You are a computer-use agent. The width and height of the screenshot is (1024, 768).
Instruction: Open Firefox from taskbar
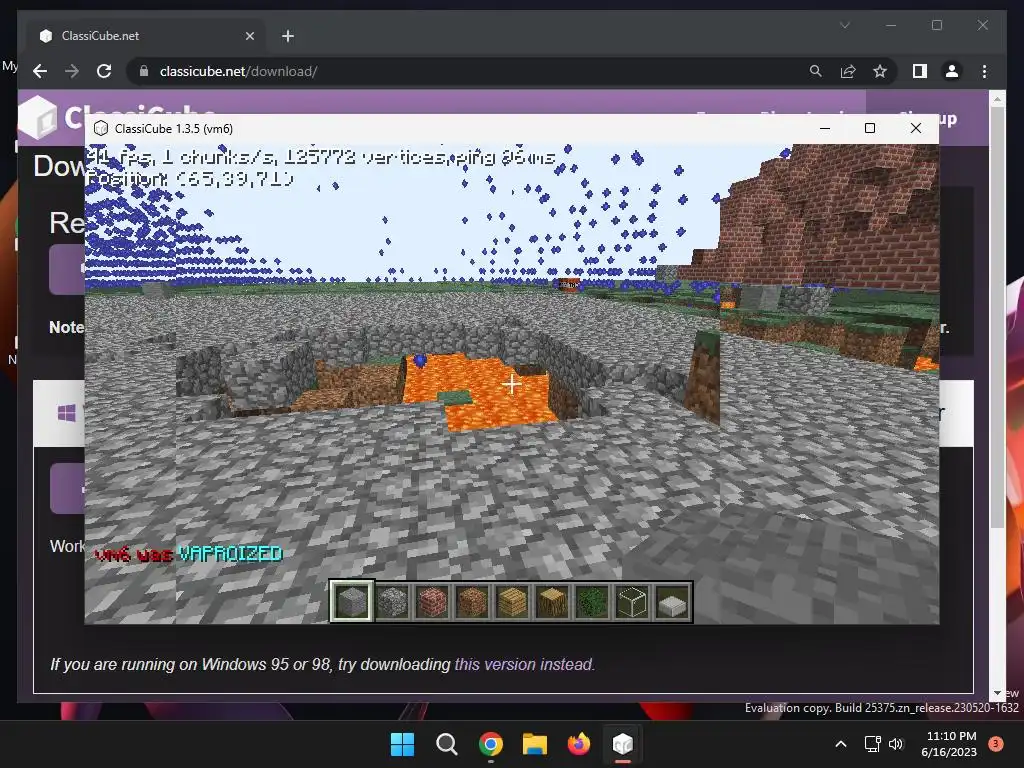click(579, 744)
